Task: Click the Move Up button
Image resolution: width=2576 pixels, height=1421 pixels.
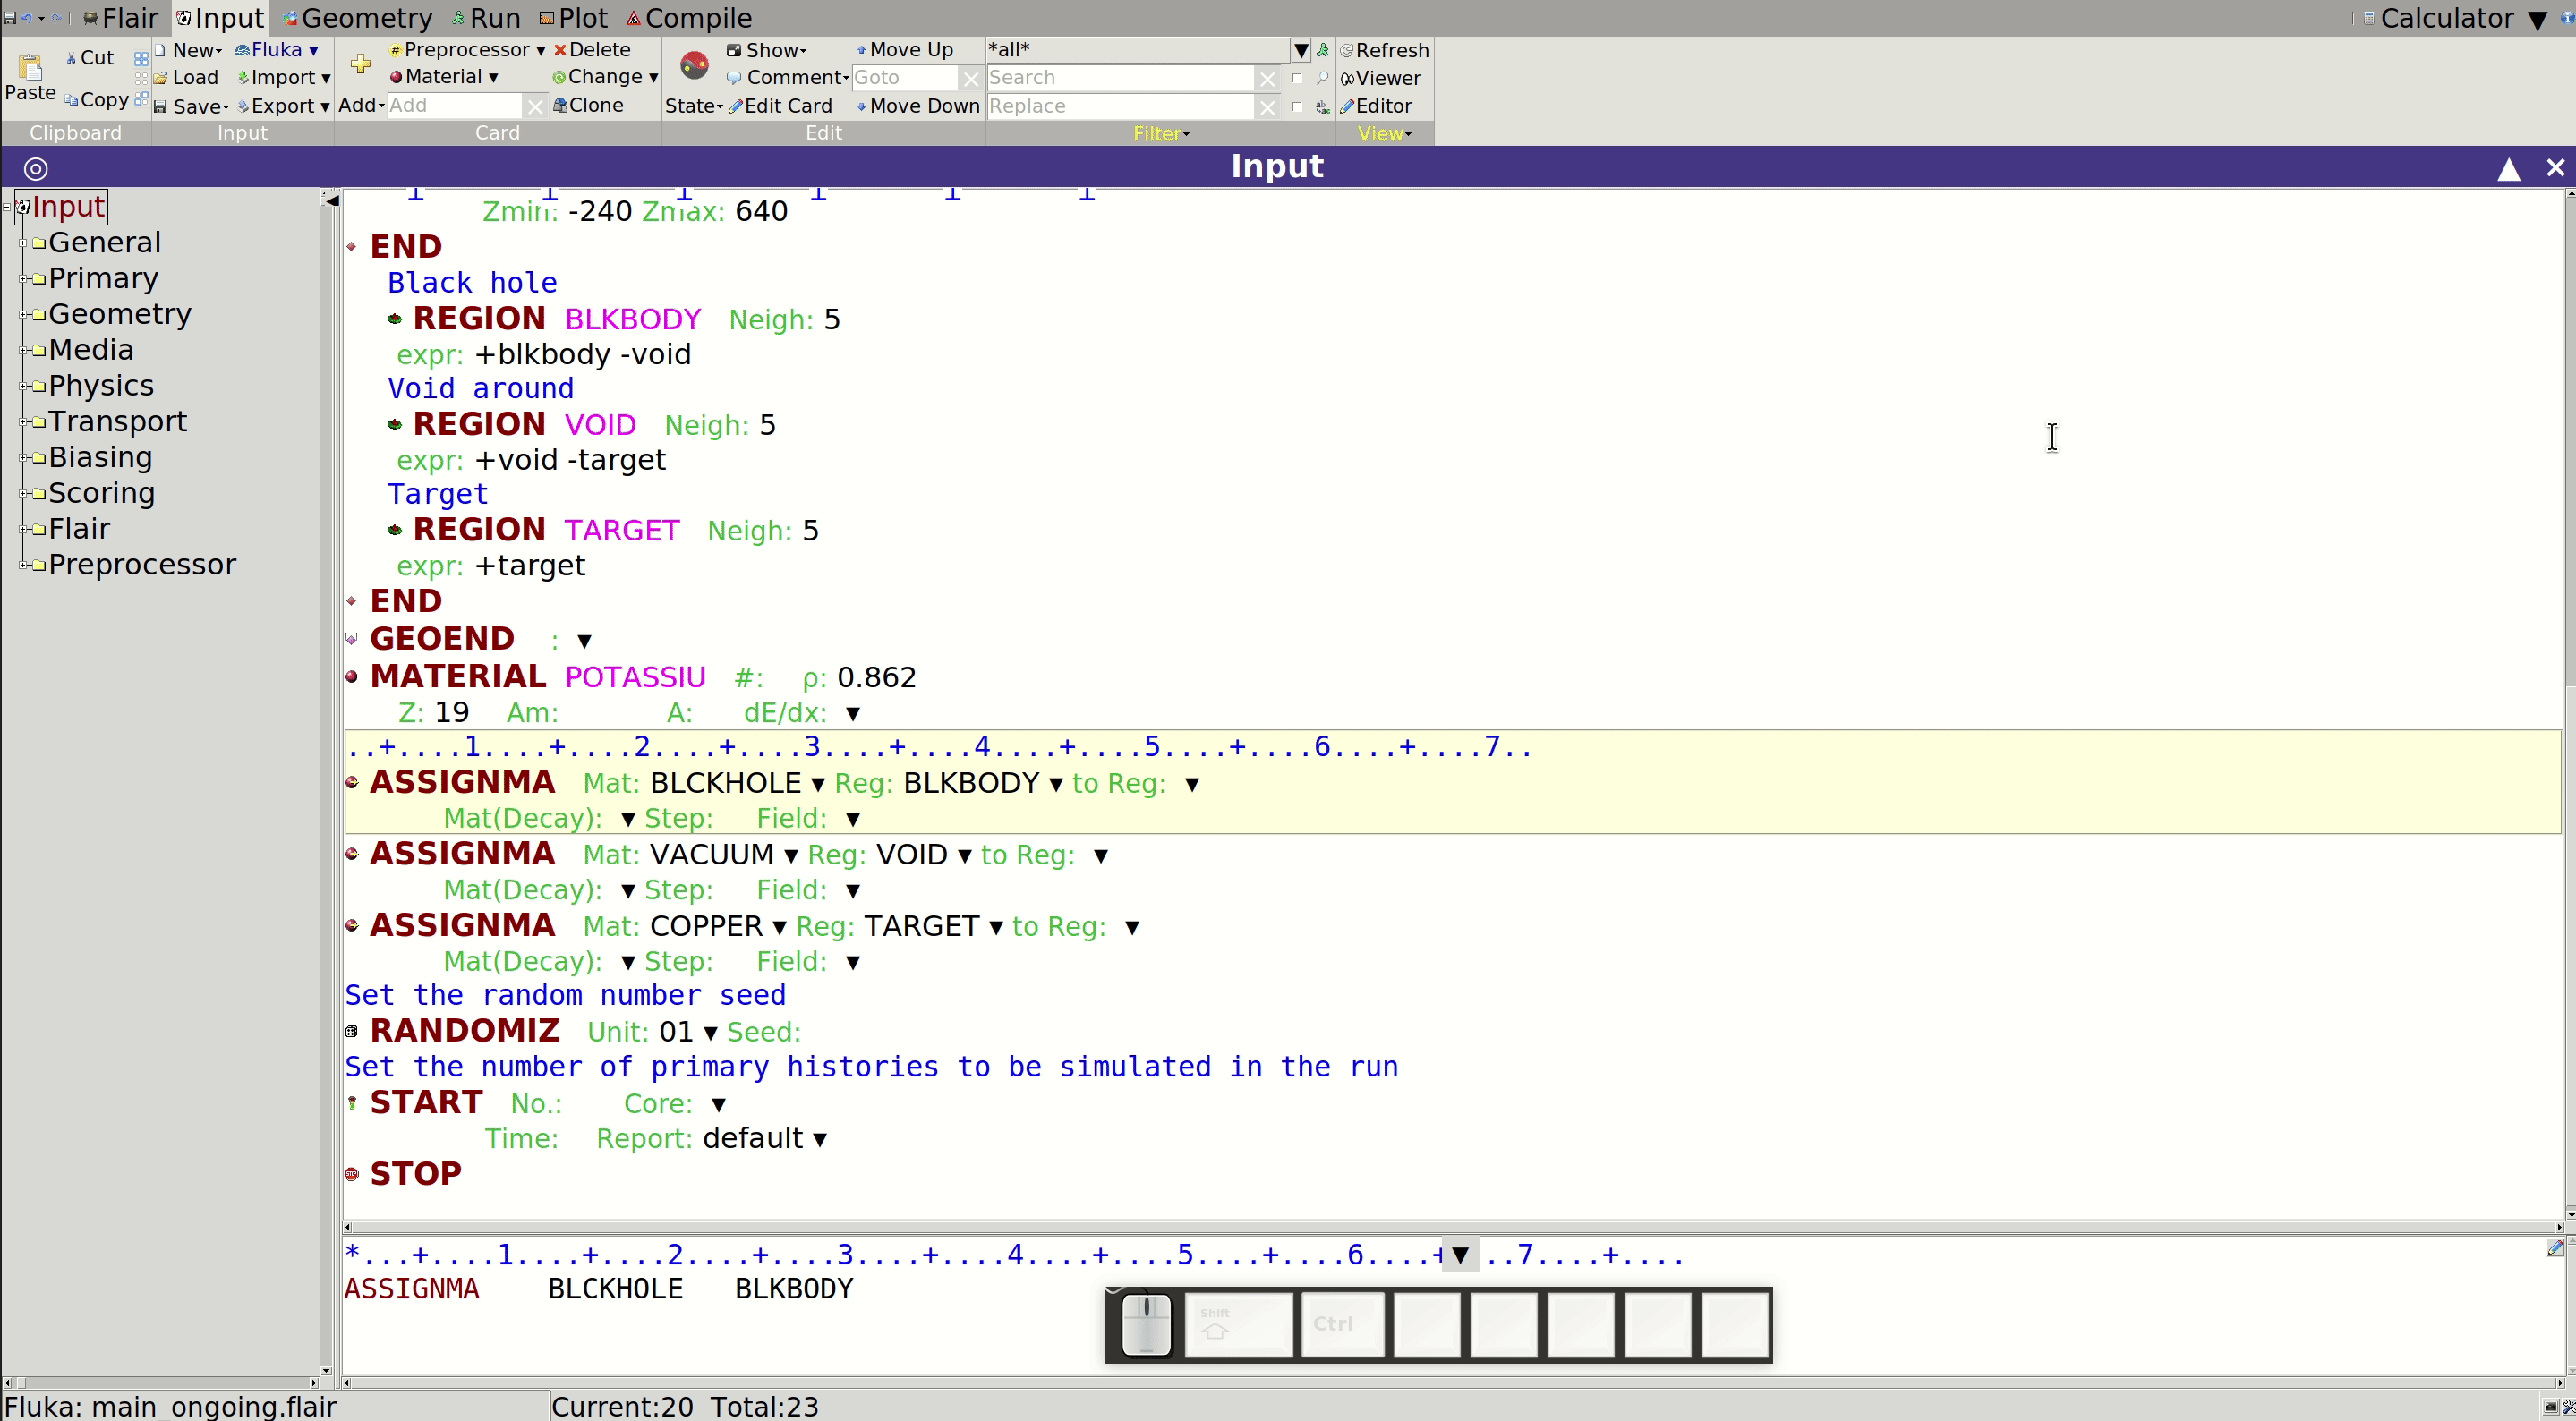Action: [905, 50]
